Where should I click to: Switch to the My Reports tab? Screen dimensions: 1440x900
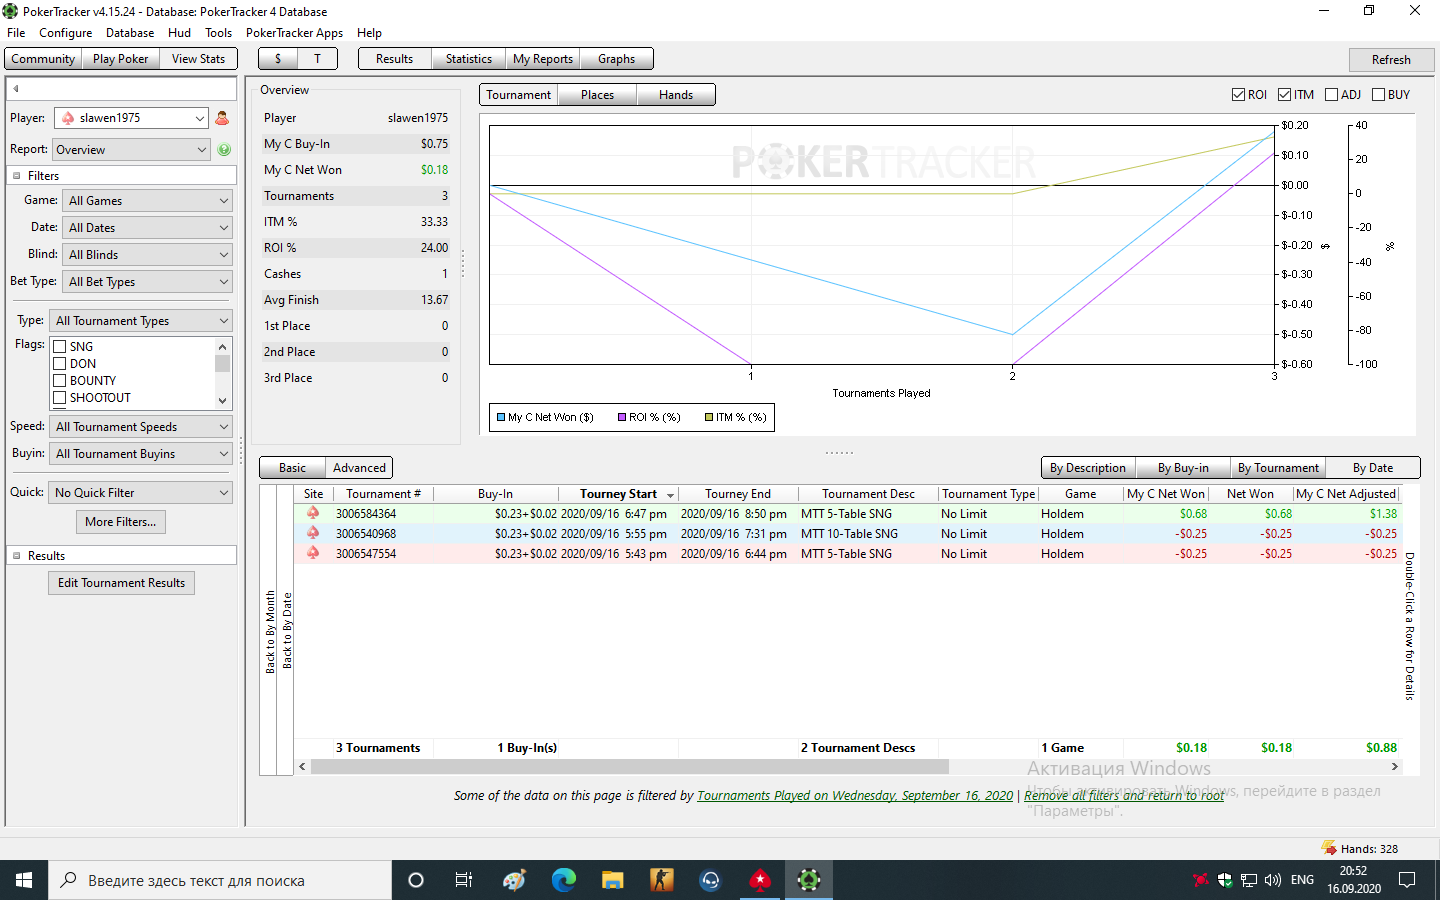[543, 59]
